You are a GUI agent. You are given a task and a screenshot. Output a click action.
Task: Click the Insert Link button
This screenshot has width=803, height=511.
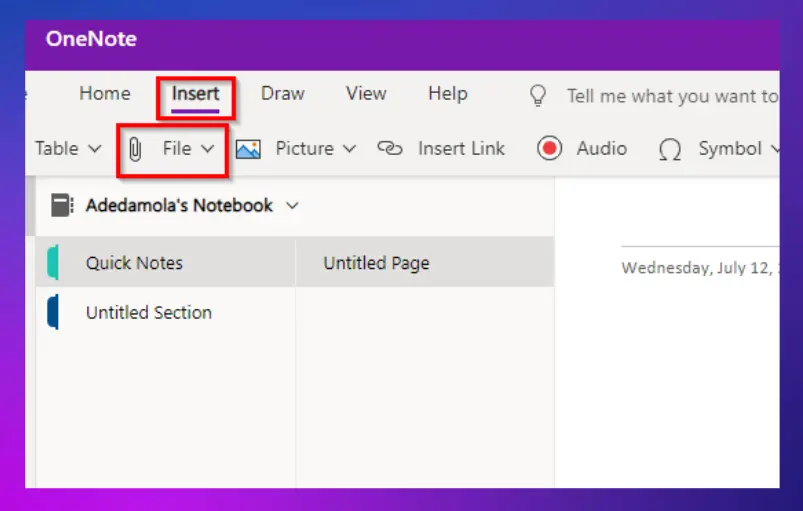[461, 148]
